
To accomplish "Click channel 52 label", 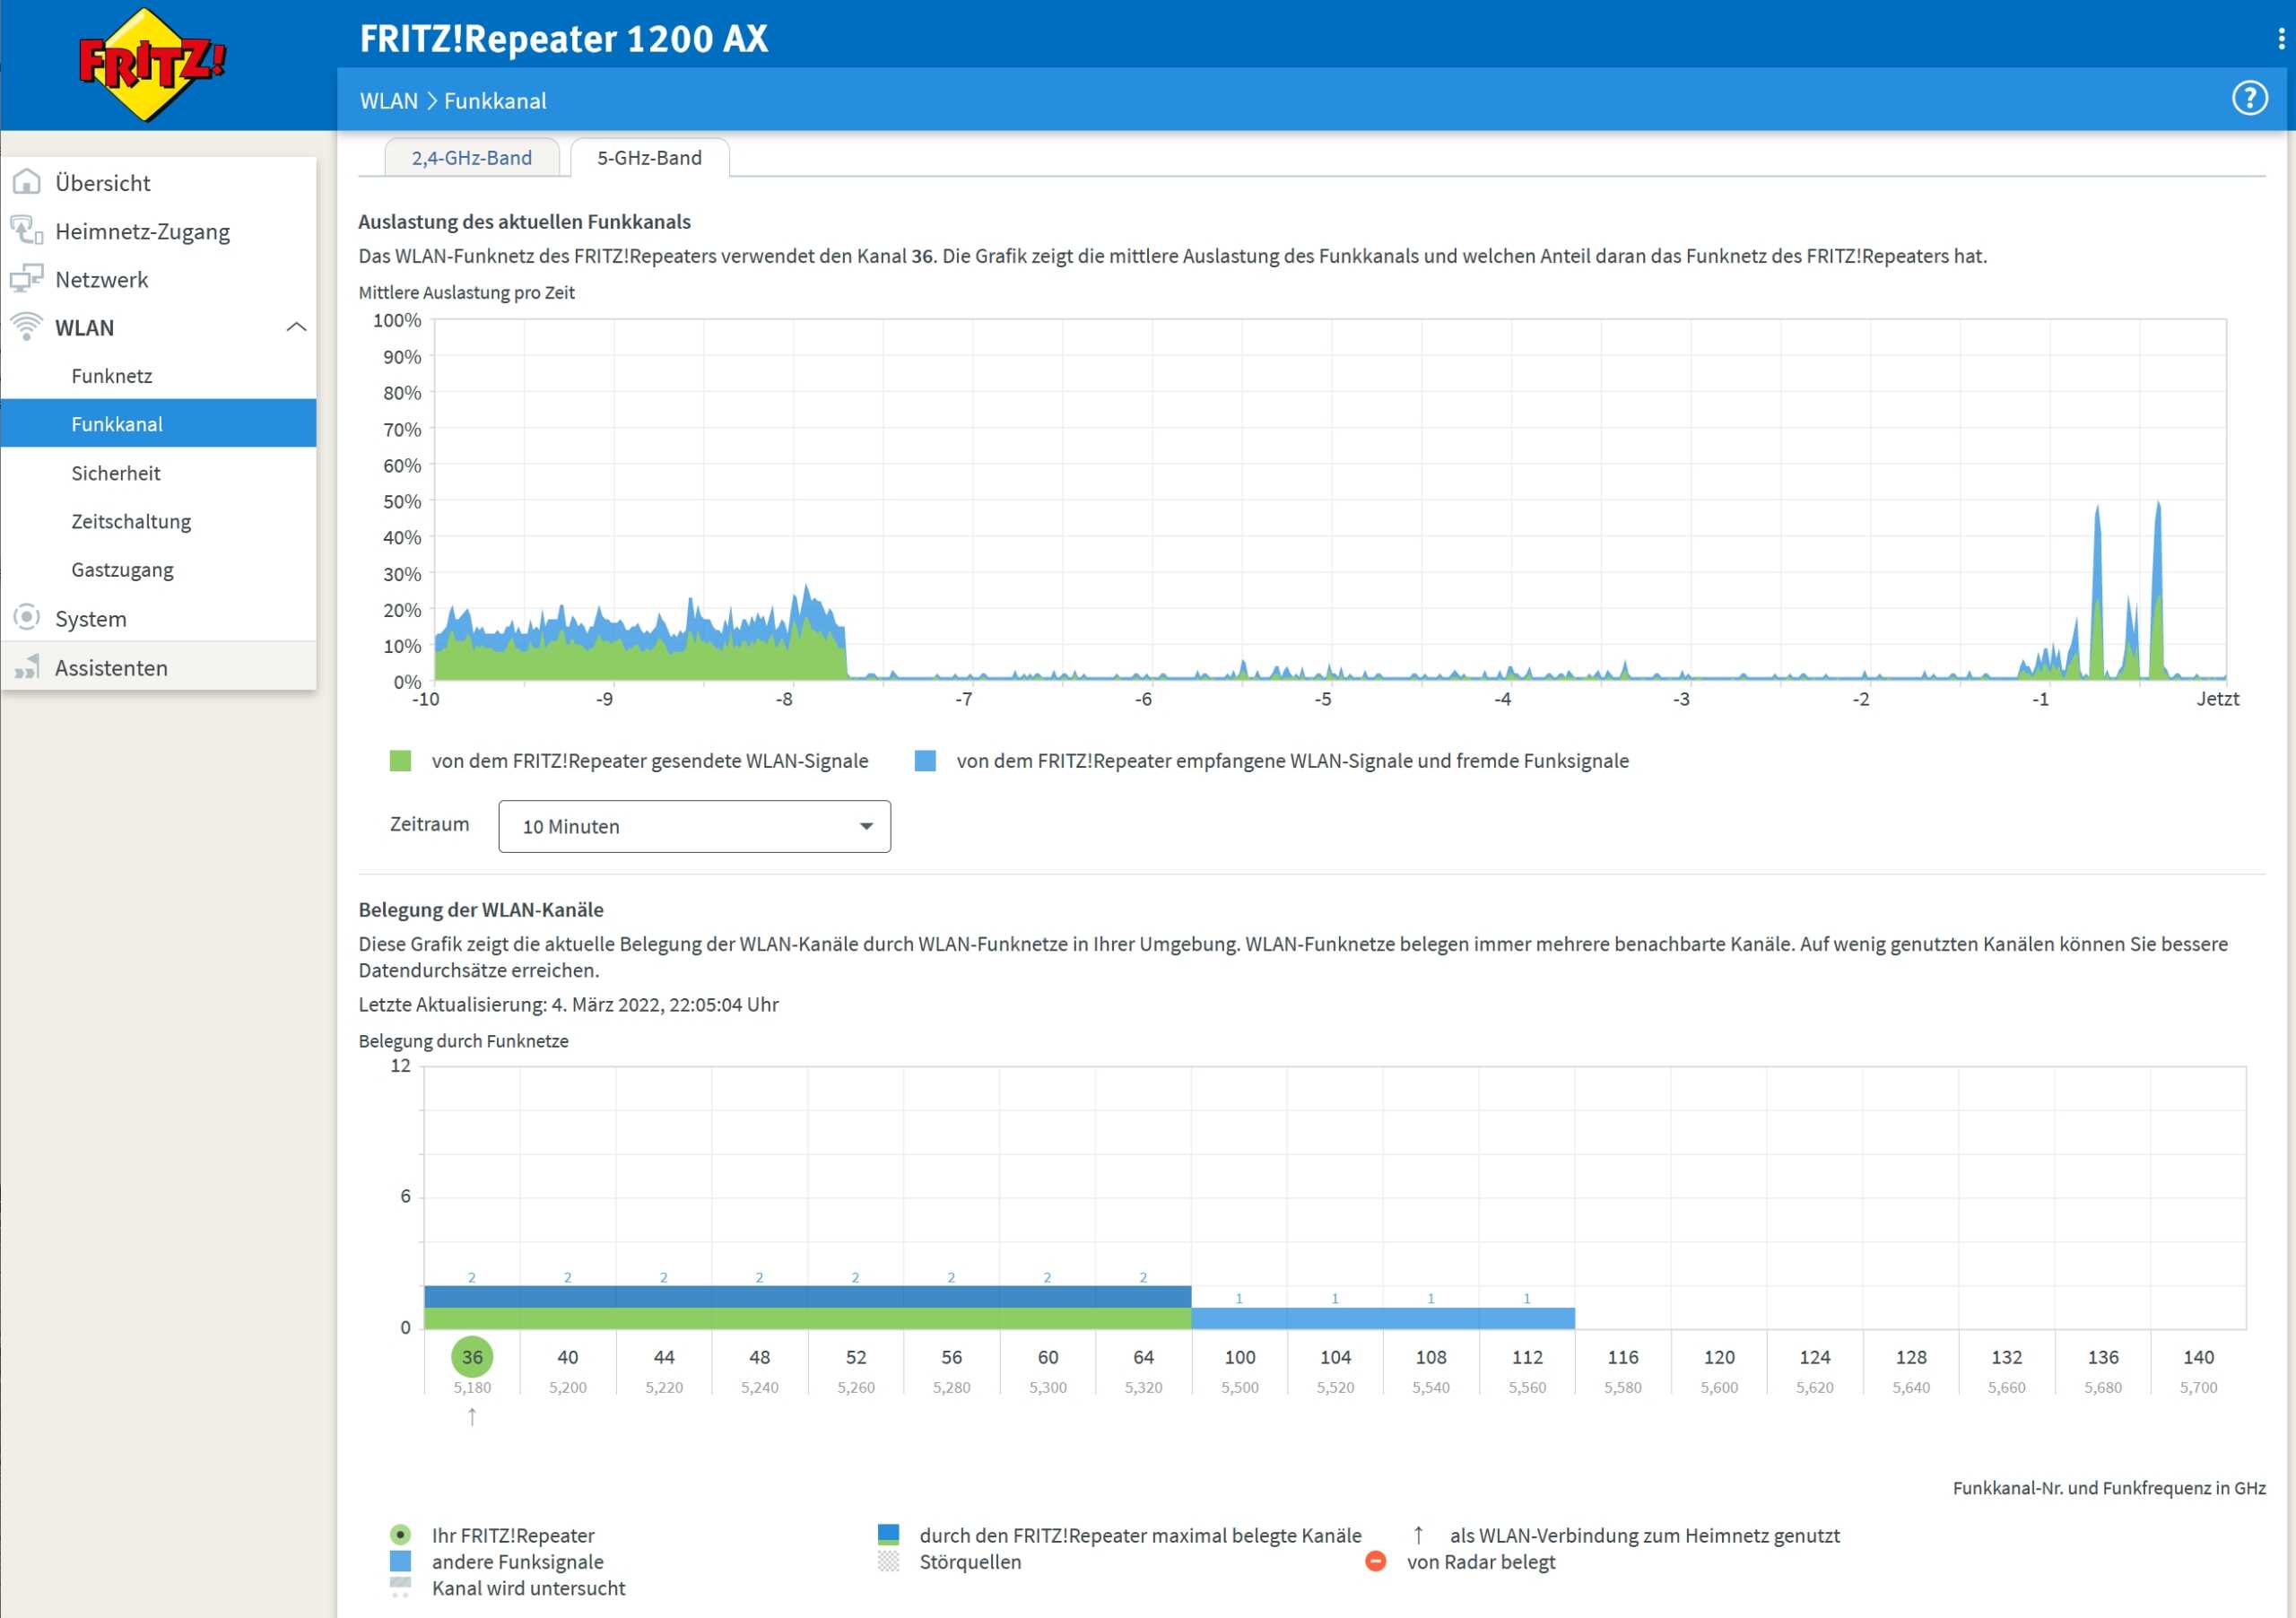I will [x=856, y=1357].
